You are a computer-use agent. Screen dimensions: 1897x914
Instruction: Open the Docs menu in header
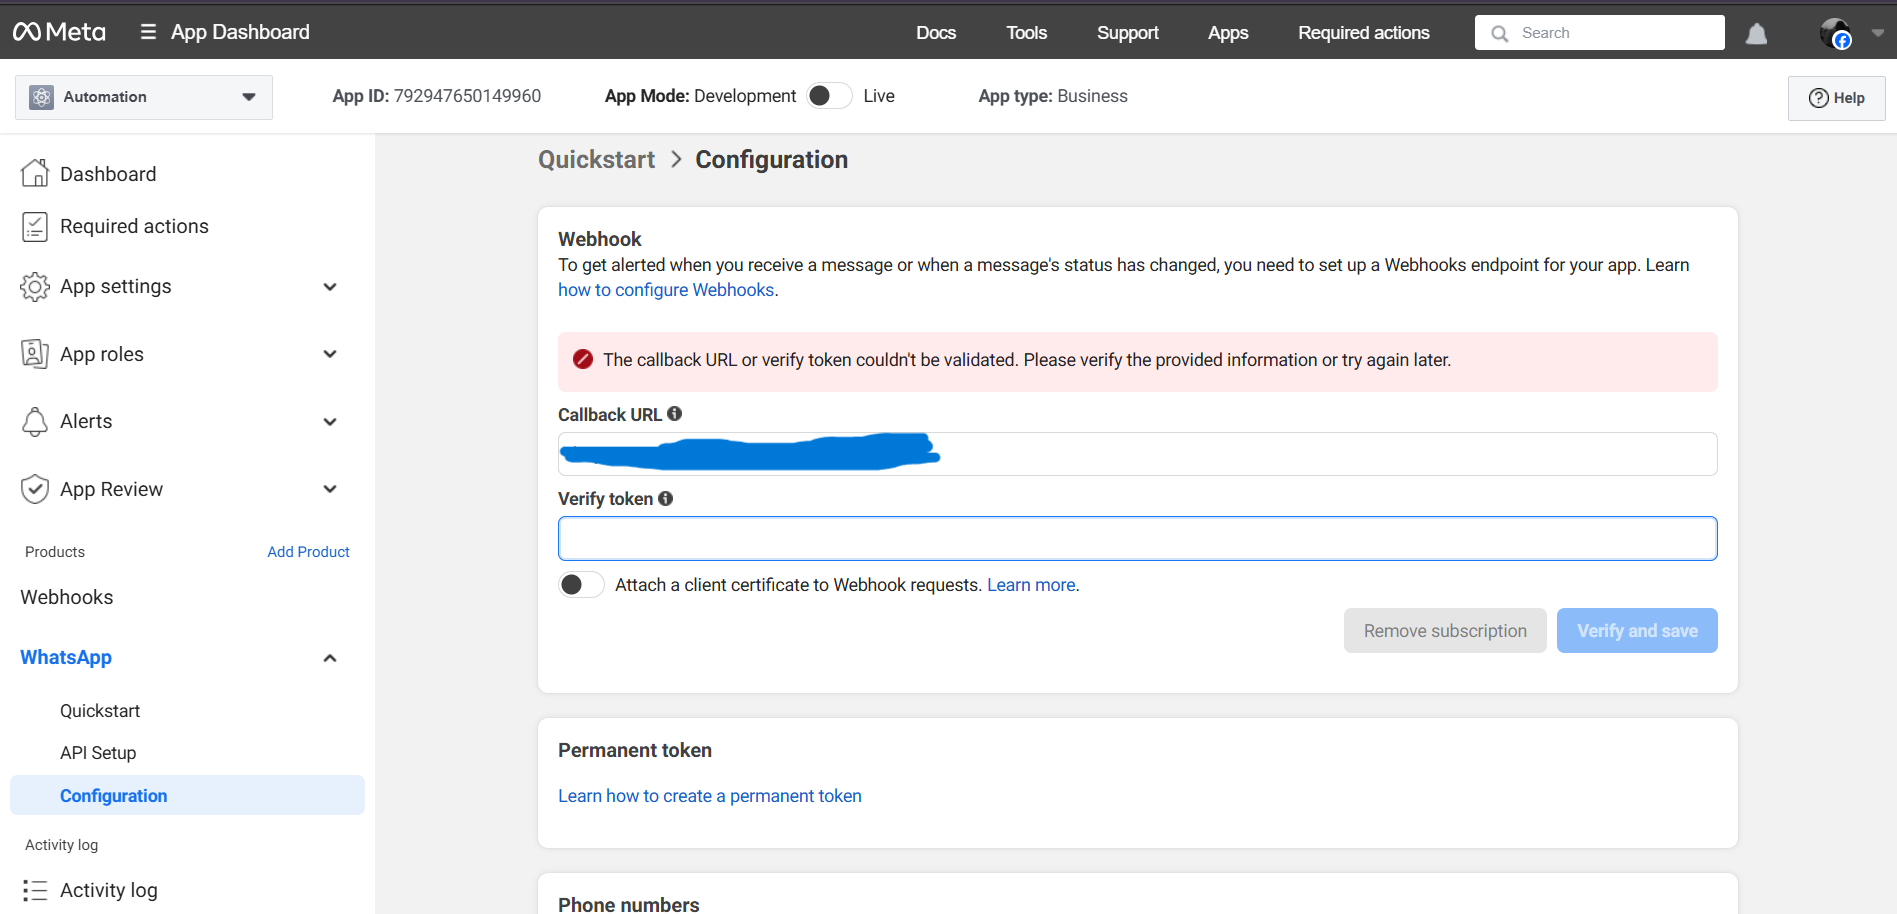935,33
